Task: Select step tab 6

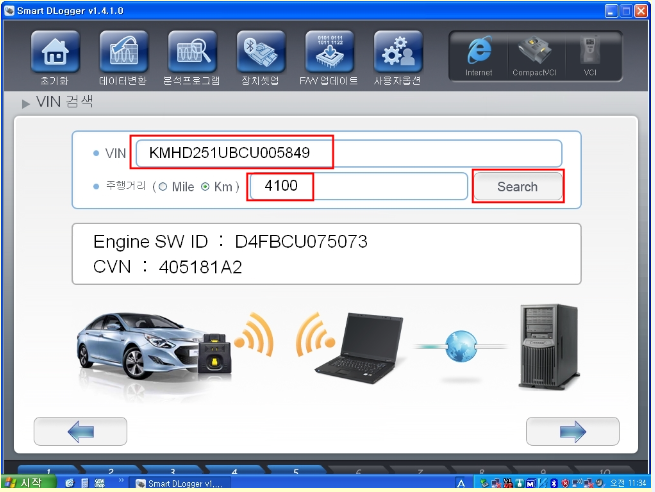Action: tap(358, 470)
